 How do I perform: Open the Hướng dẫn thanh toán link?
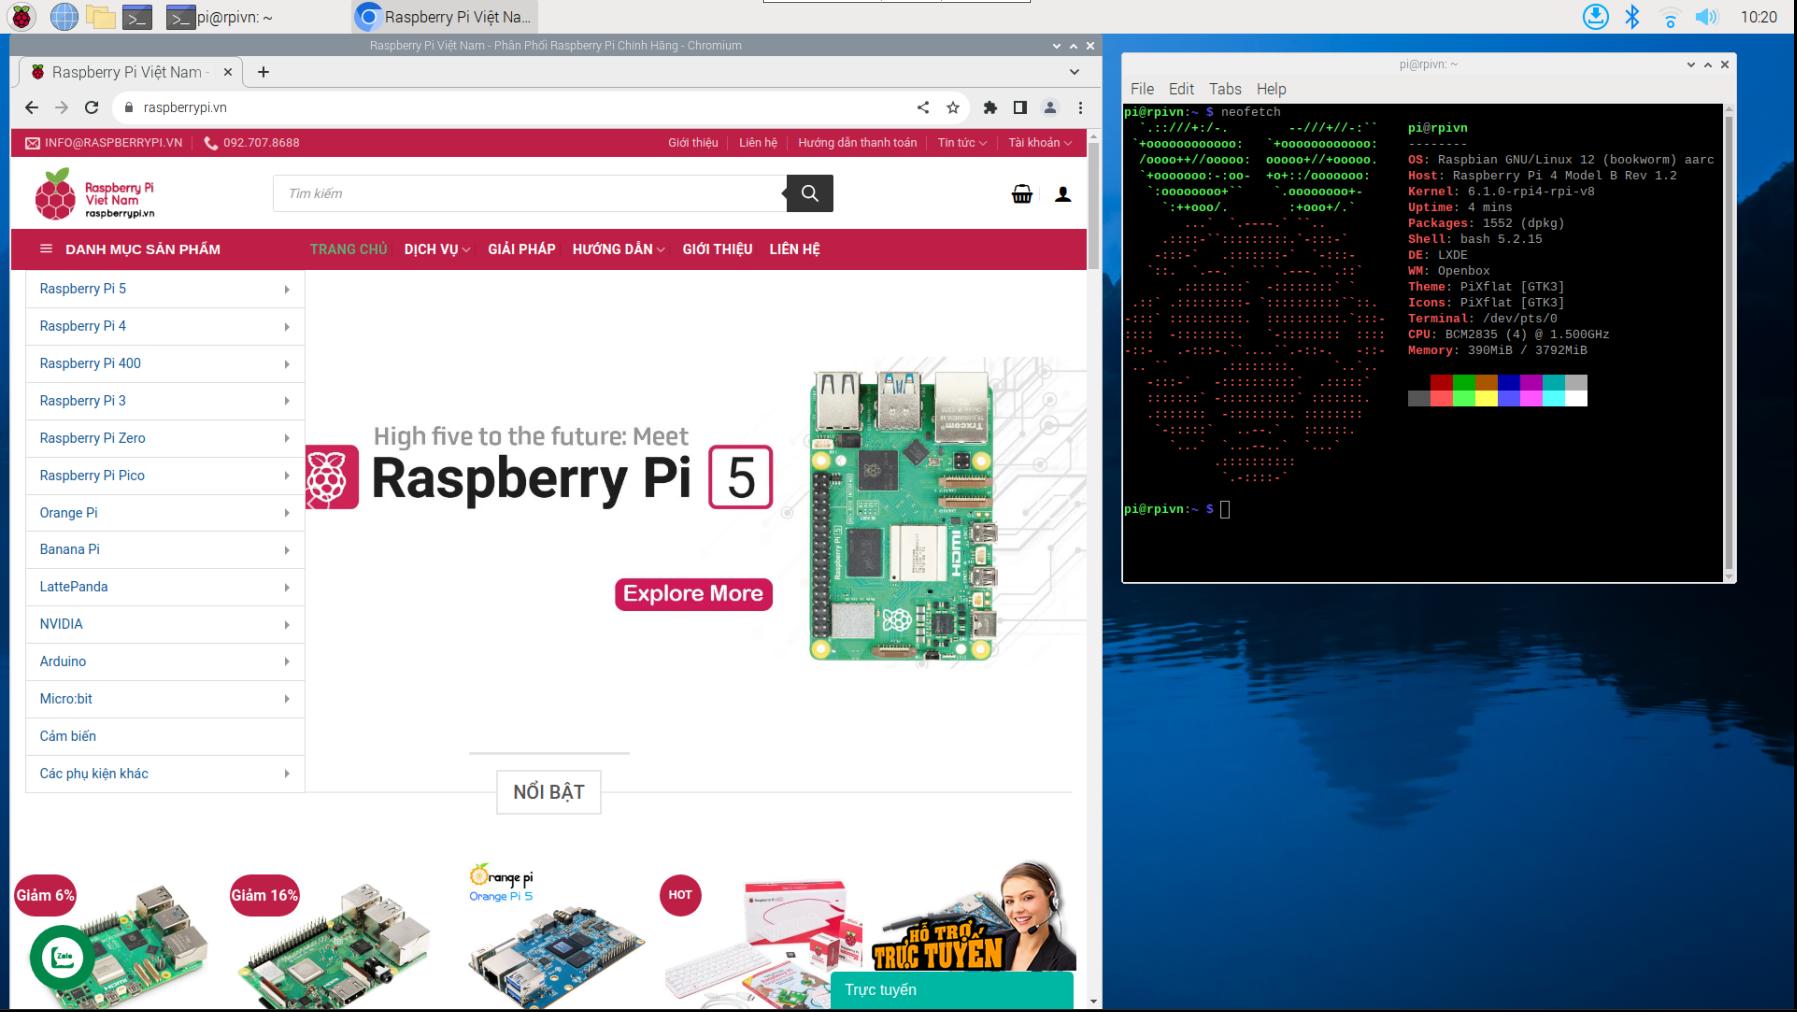click(x=857, y=143)
